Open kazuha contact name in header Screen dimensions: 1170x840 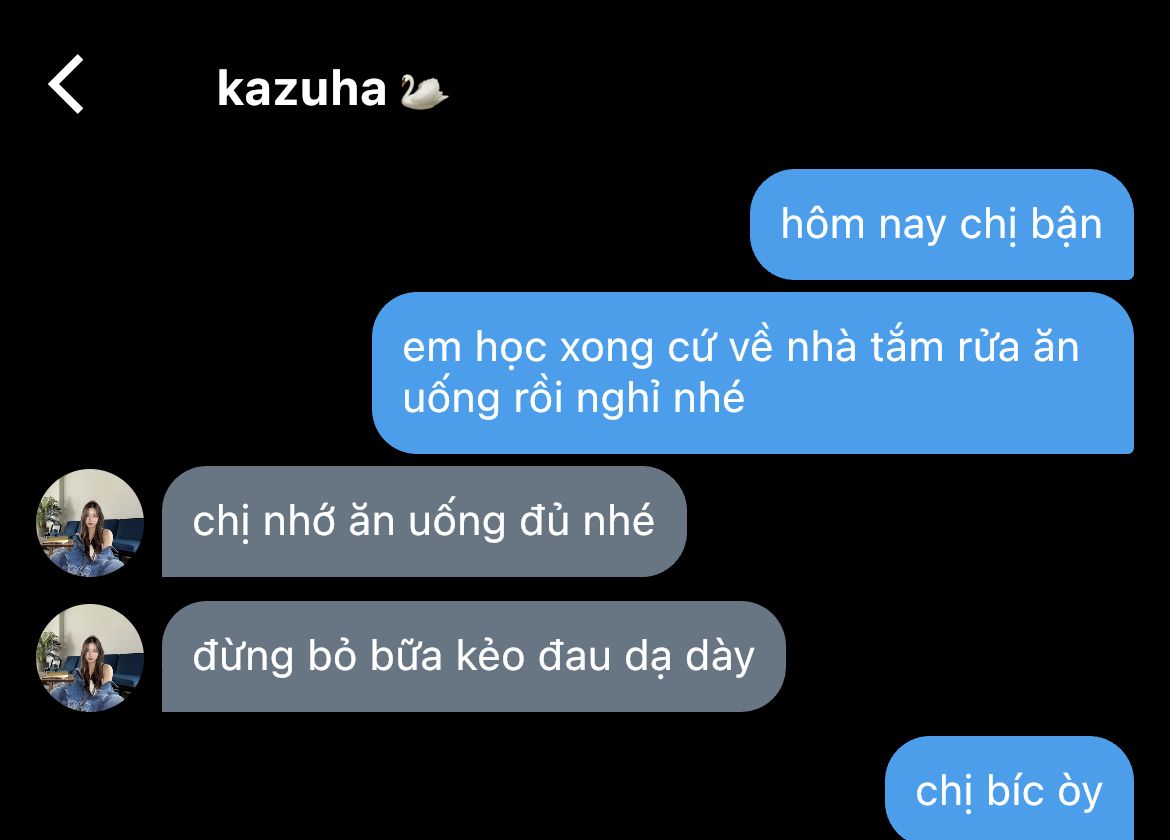point(301,90)
